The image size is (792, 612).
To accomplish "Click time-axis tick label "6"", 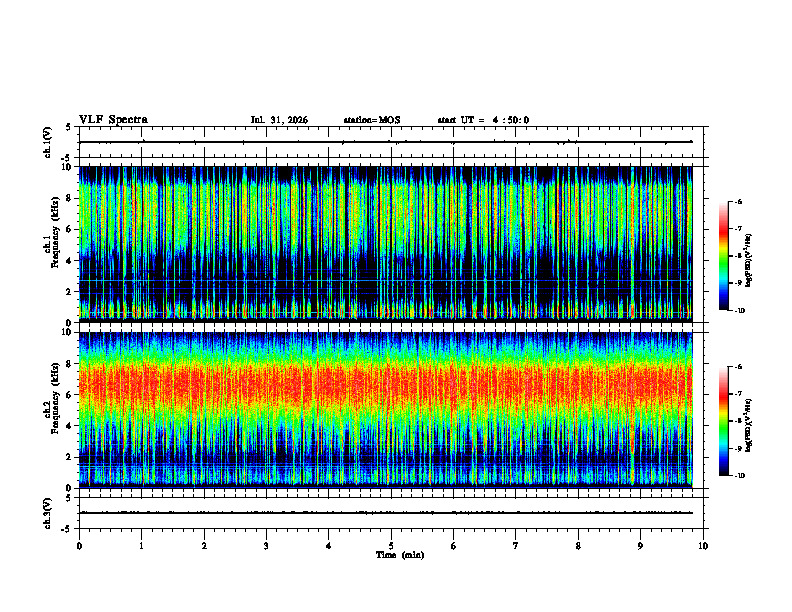I will [x=454, y=546].
